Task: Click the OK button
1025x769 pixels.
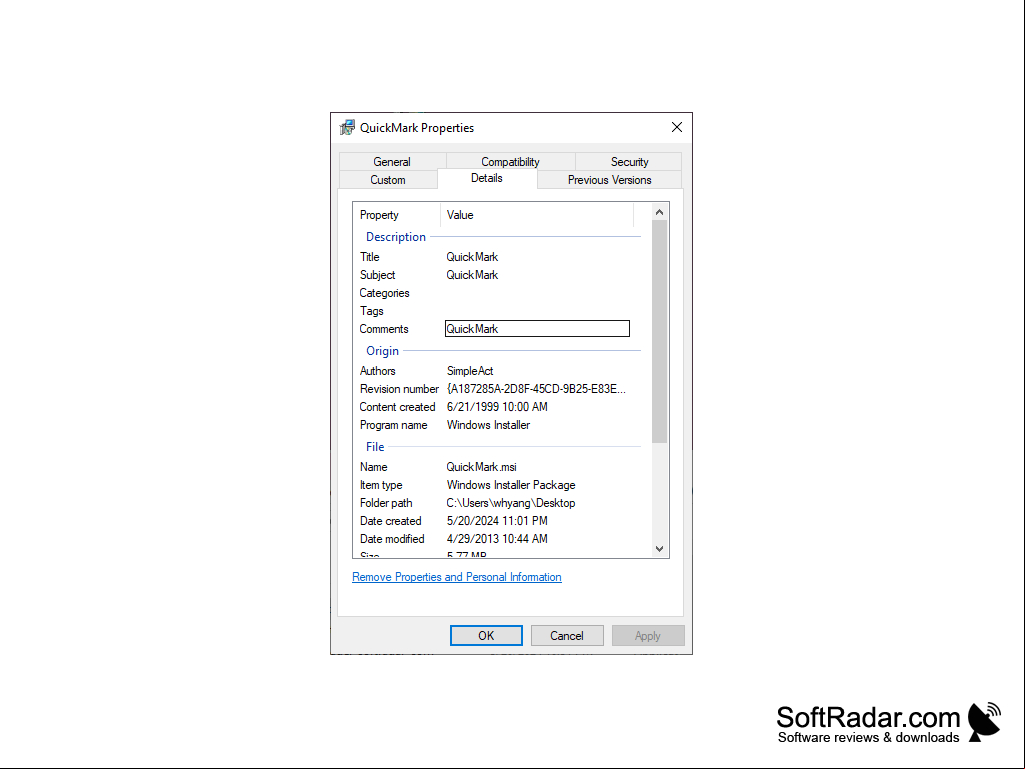Action: pyautogui.click(x=486, y=636)
